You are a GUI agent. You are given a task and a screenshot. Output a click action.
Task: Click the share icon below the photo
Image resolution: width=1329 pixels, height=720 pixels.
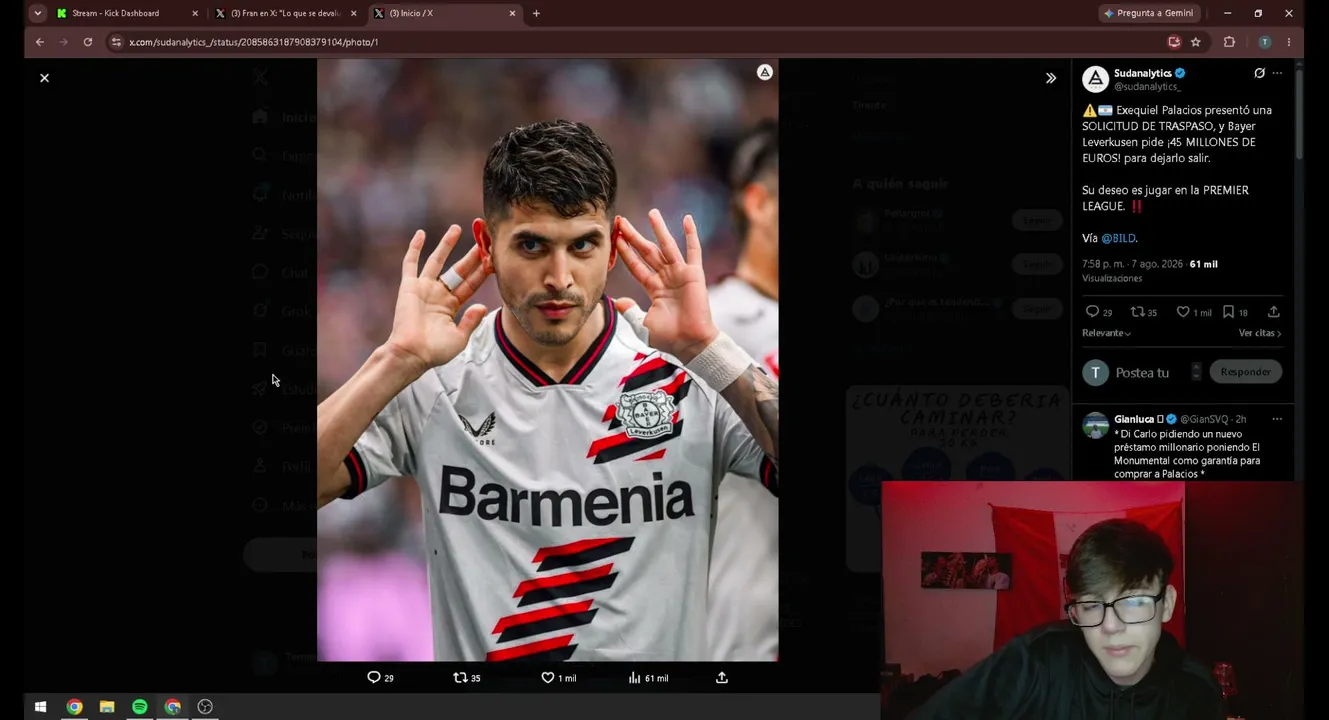(722, 678)
